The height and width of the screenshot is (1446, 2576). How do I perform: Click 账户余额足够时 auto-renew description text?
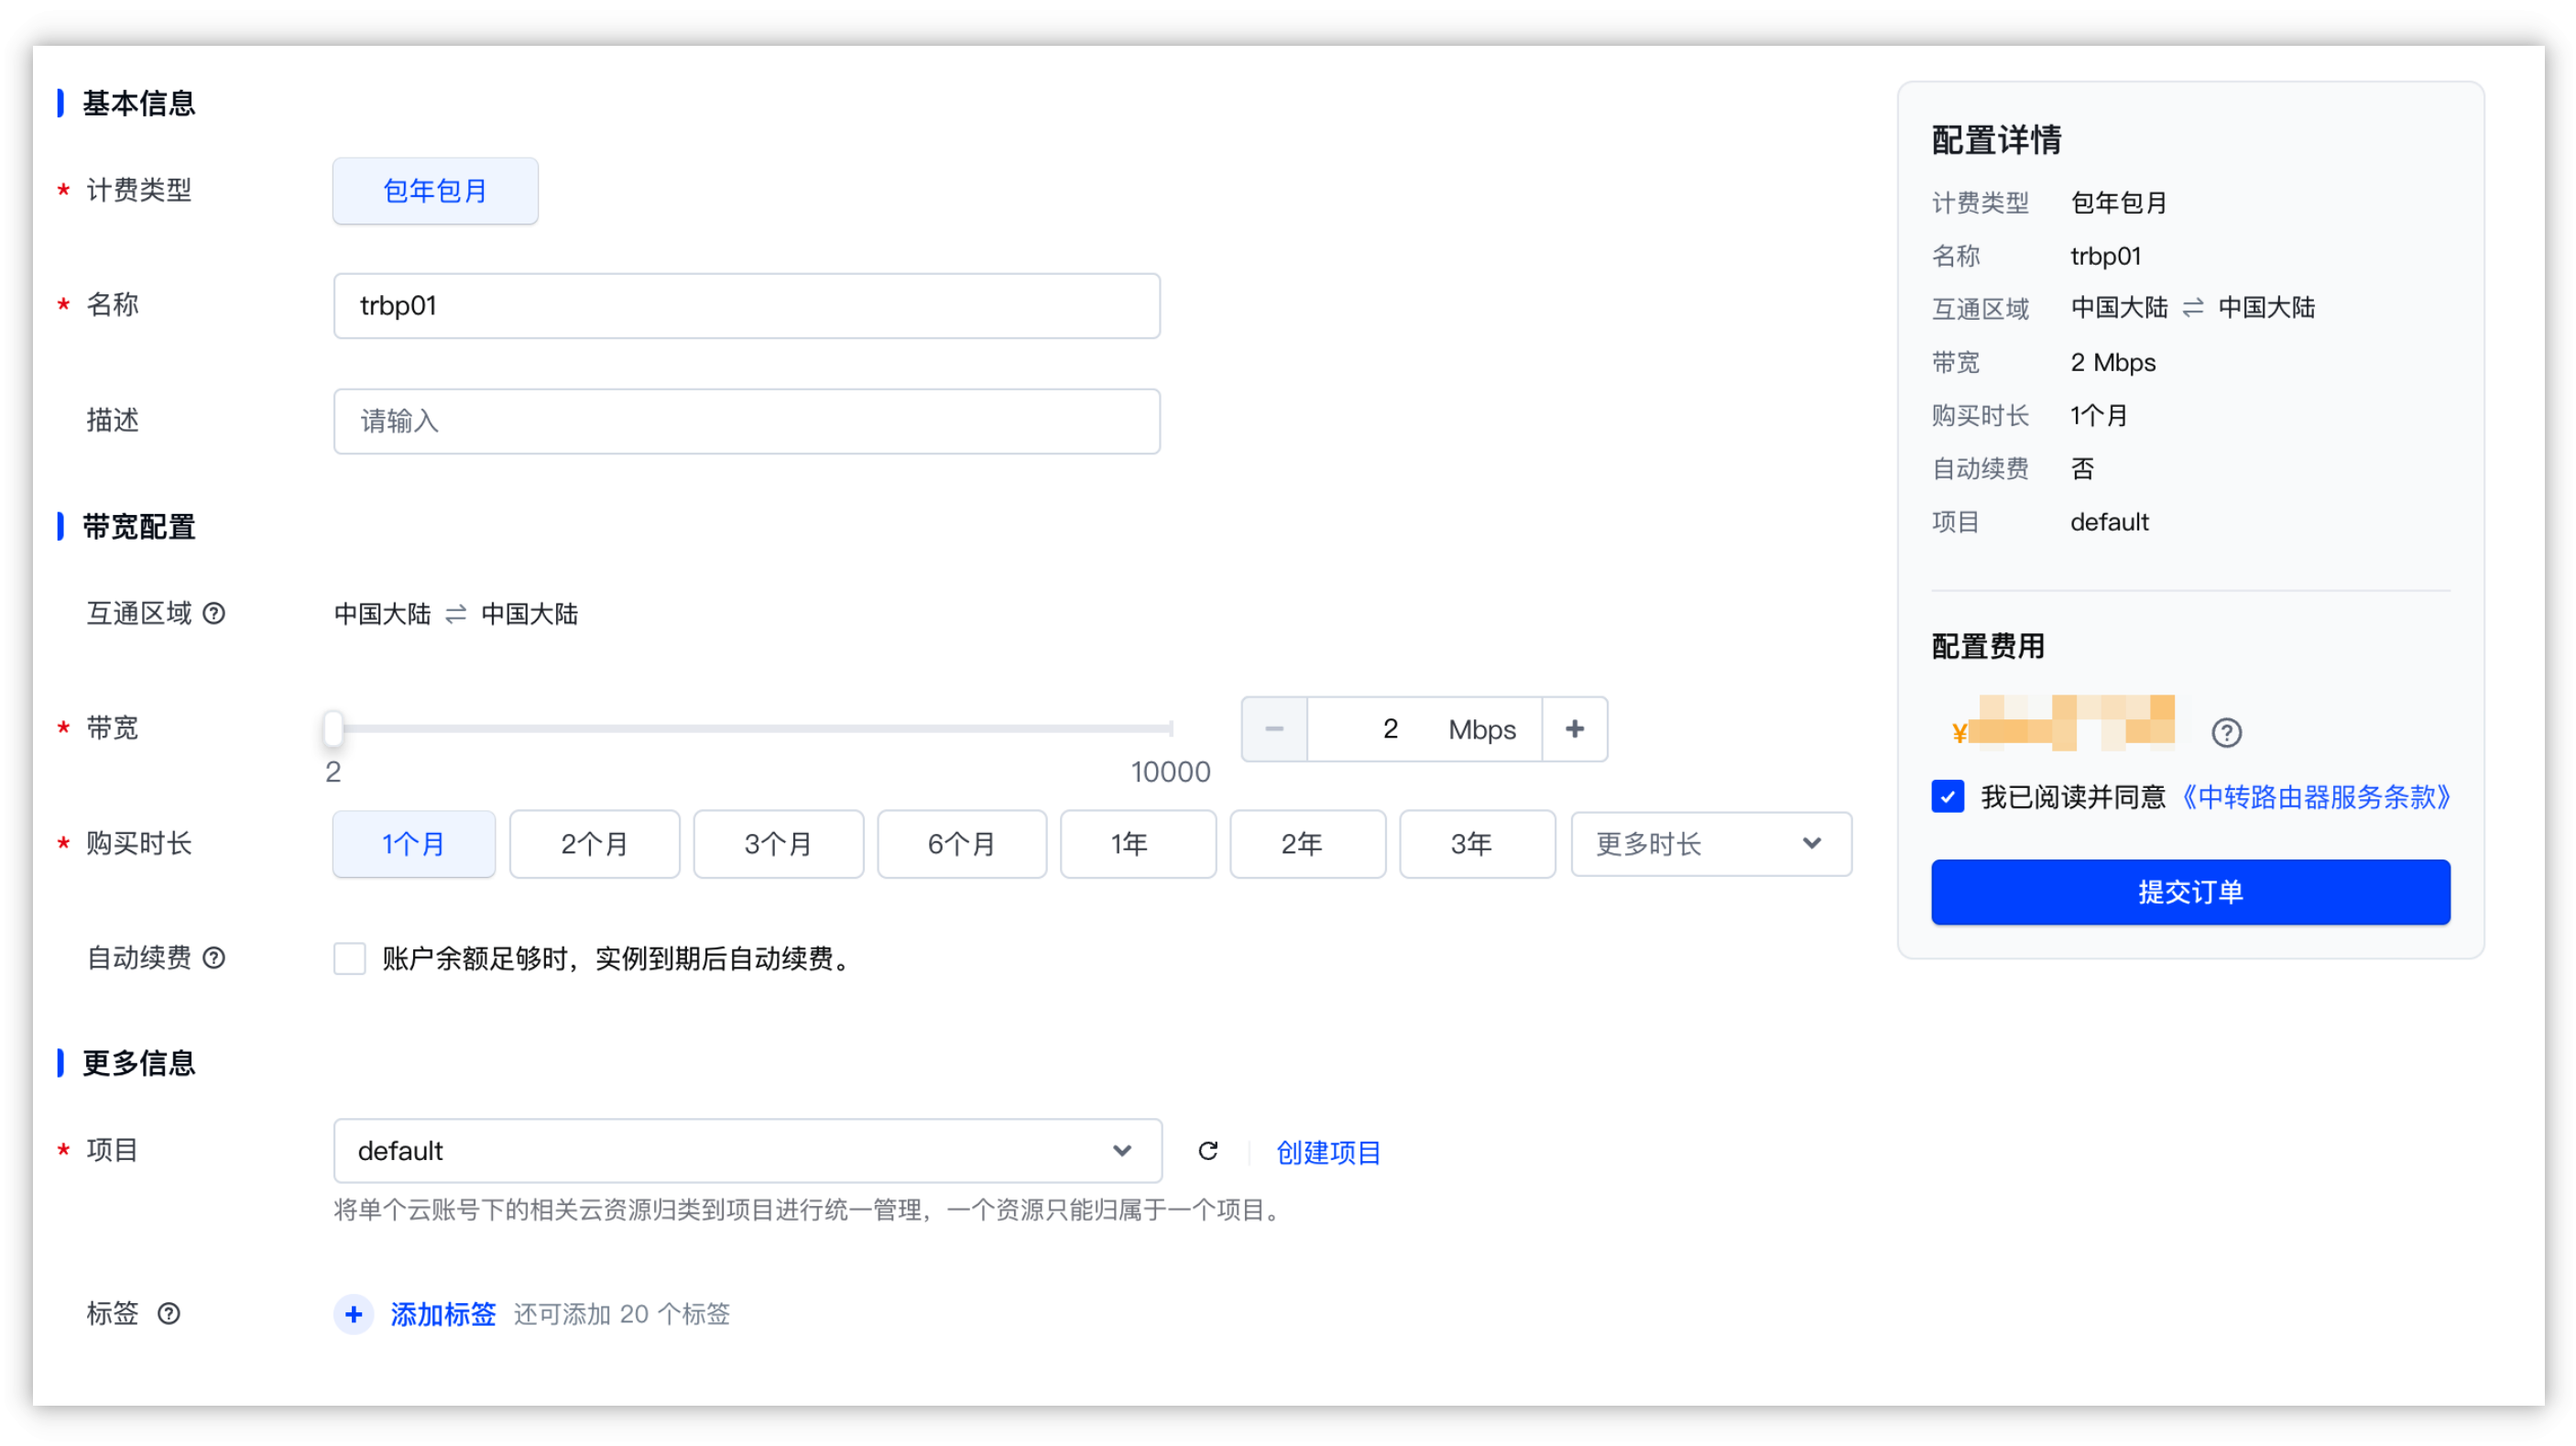617,959
